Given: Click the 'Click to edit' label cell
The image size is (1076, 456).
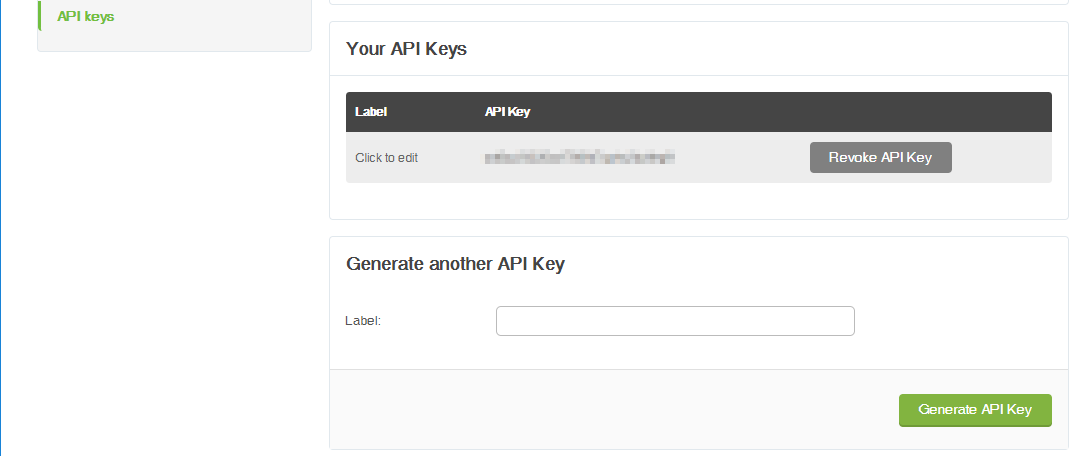Looking at the screenshot, I should click(386, 158).
